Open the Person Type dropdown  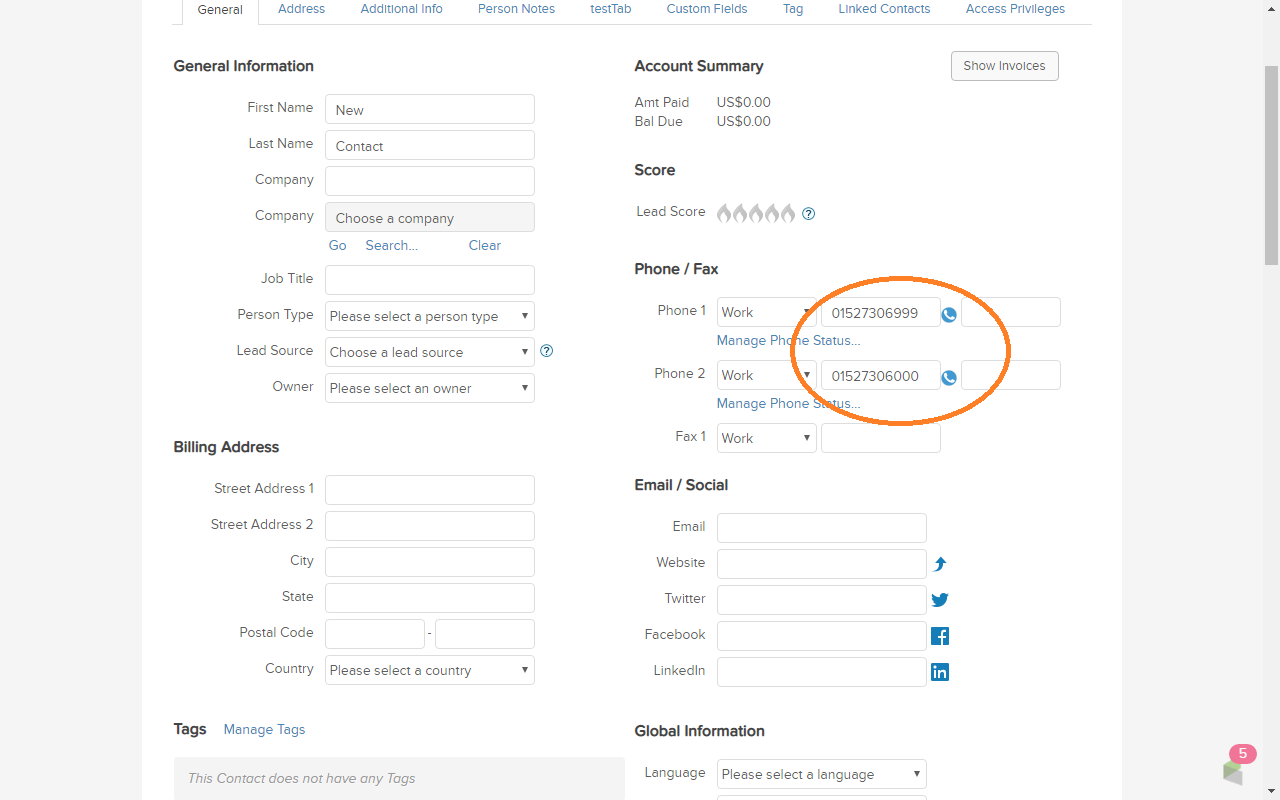429,316
